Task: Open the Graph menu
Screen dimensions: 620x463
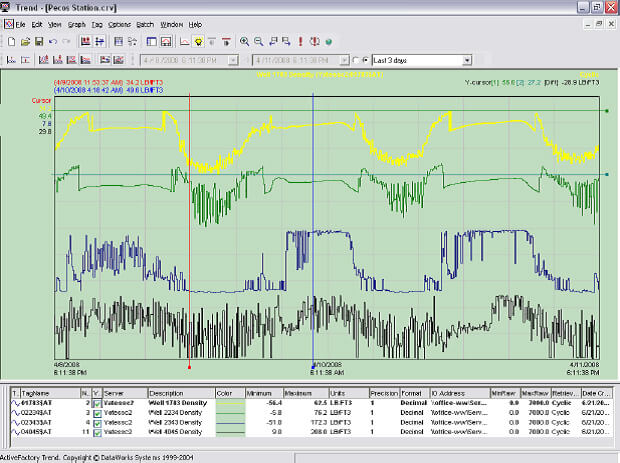Action: click(77, 25)
